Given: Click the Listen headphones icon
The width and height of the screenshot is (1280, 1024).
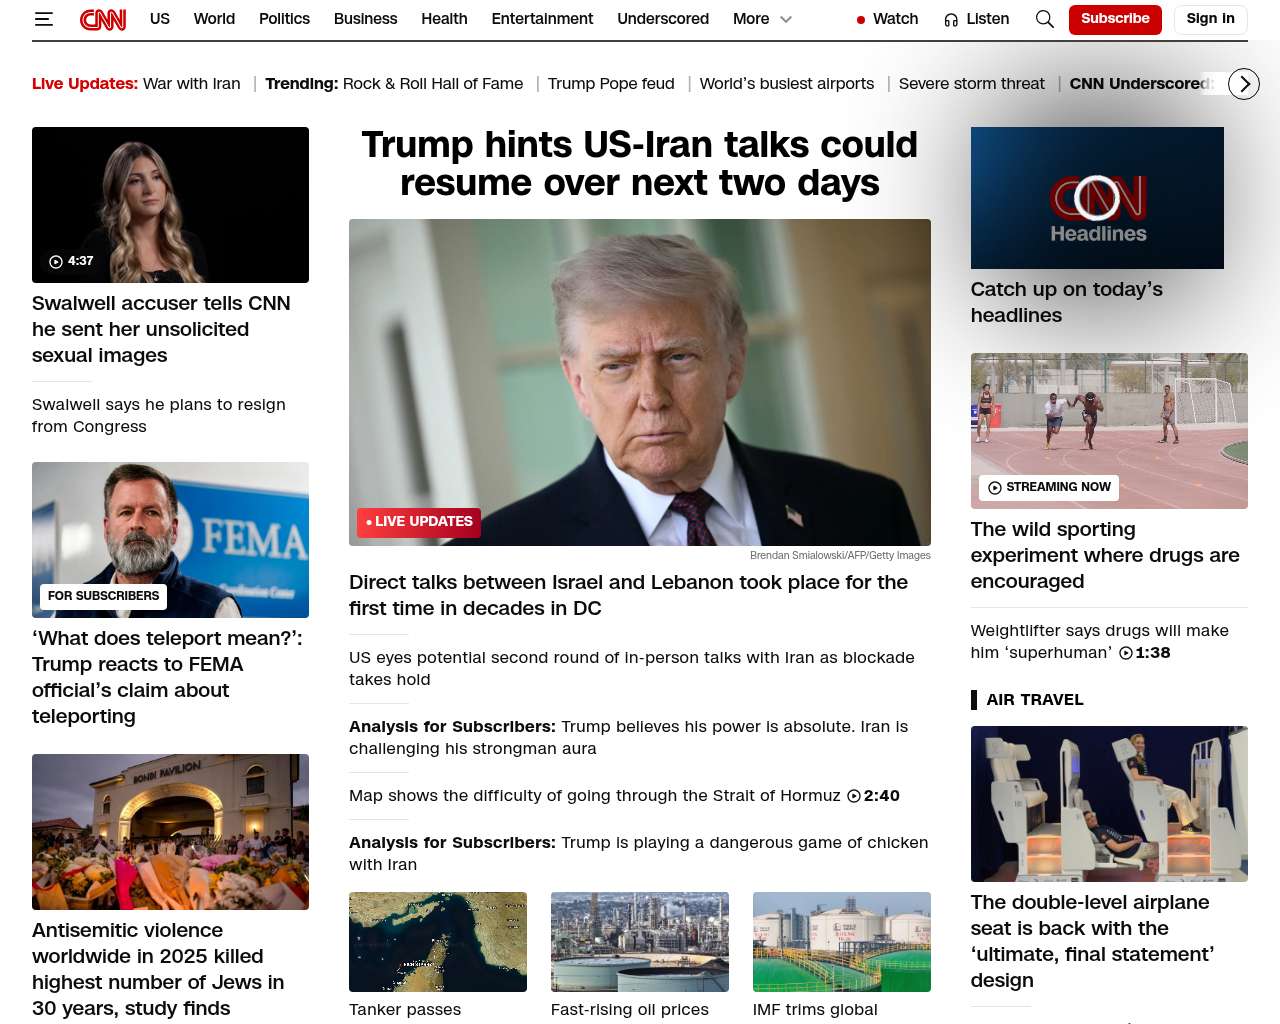Looking at the screenshot, I should [951, 20].
